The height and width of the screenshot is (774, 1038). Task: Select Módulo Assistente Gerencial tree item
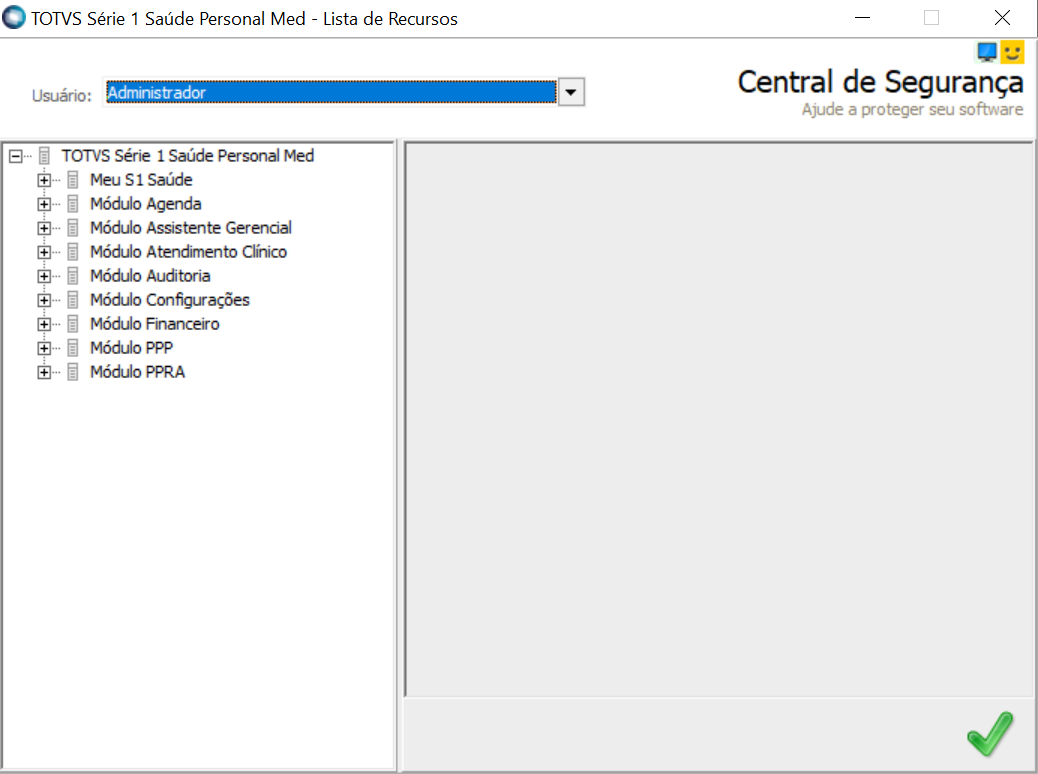point(191,228)
